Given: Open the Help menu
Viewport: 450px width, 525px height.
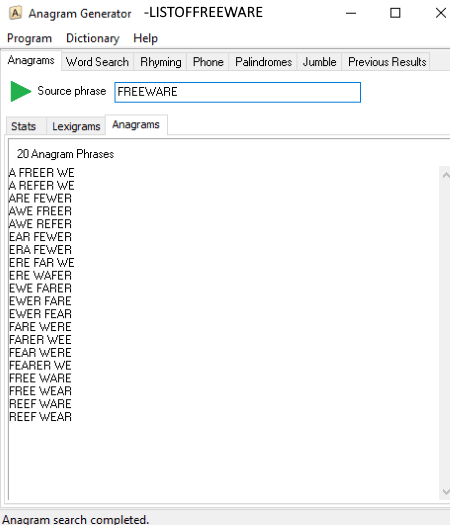Looking at the screenshot, I should coord(145,38).
